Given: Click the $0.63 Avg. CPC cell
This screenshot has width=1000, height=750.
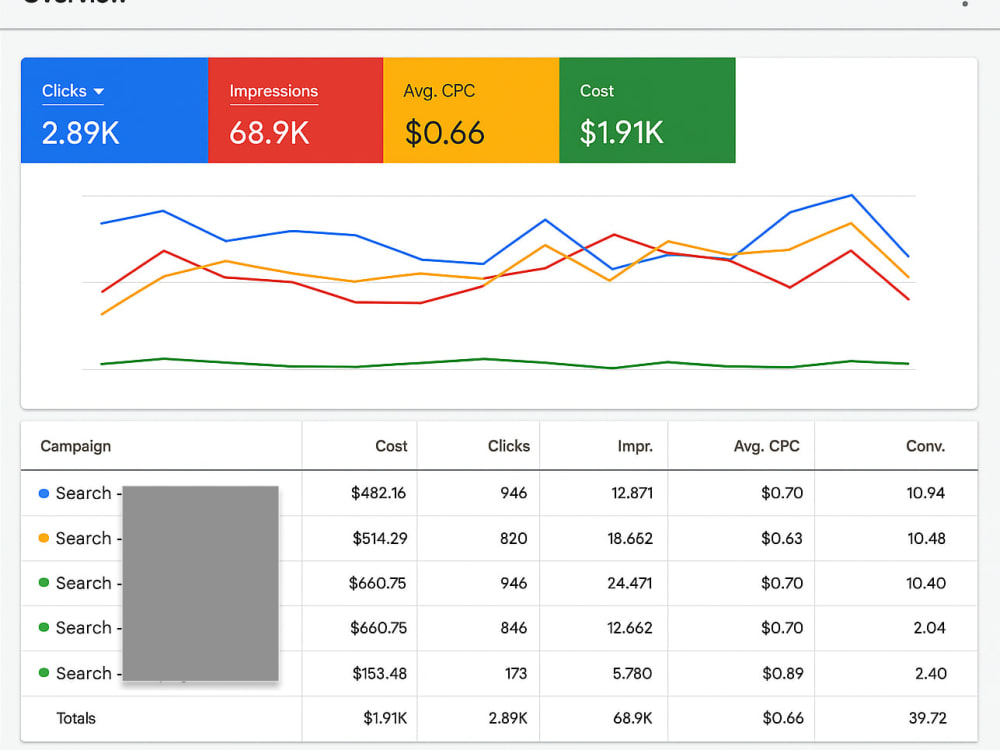Looking at the screenshot, I should [782, 538].
